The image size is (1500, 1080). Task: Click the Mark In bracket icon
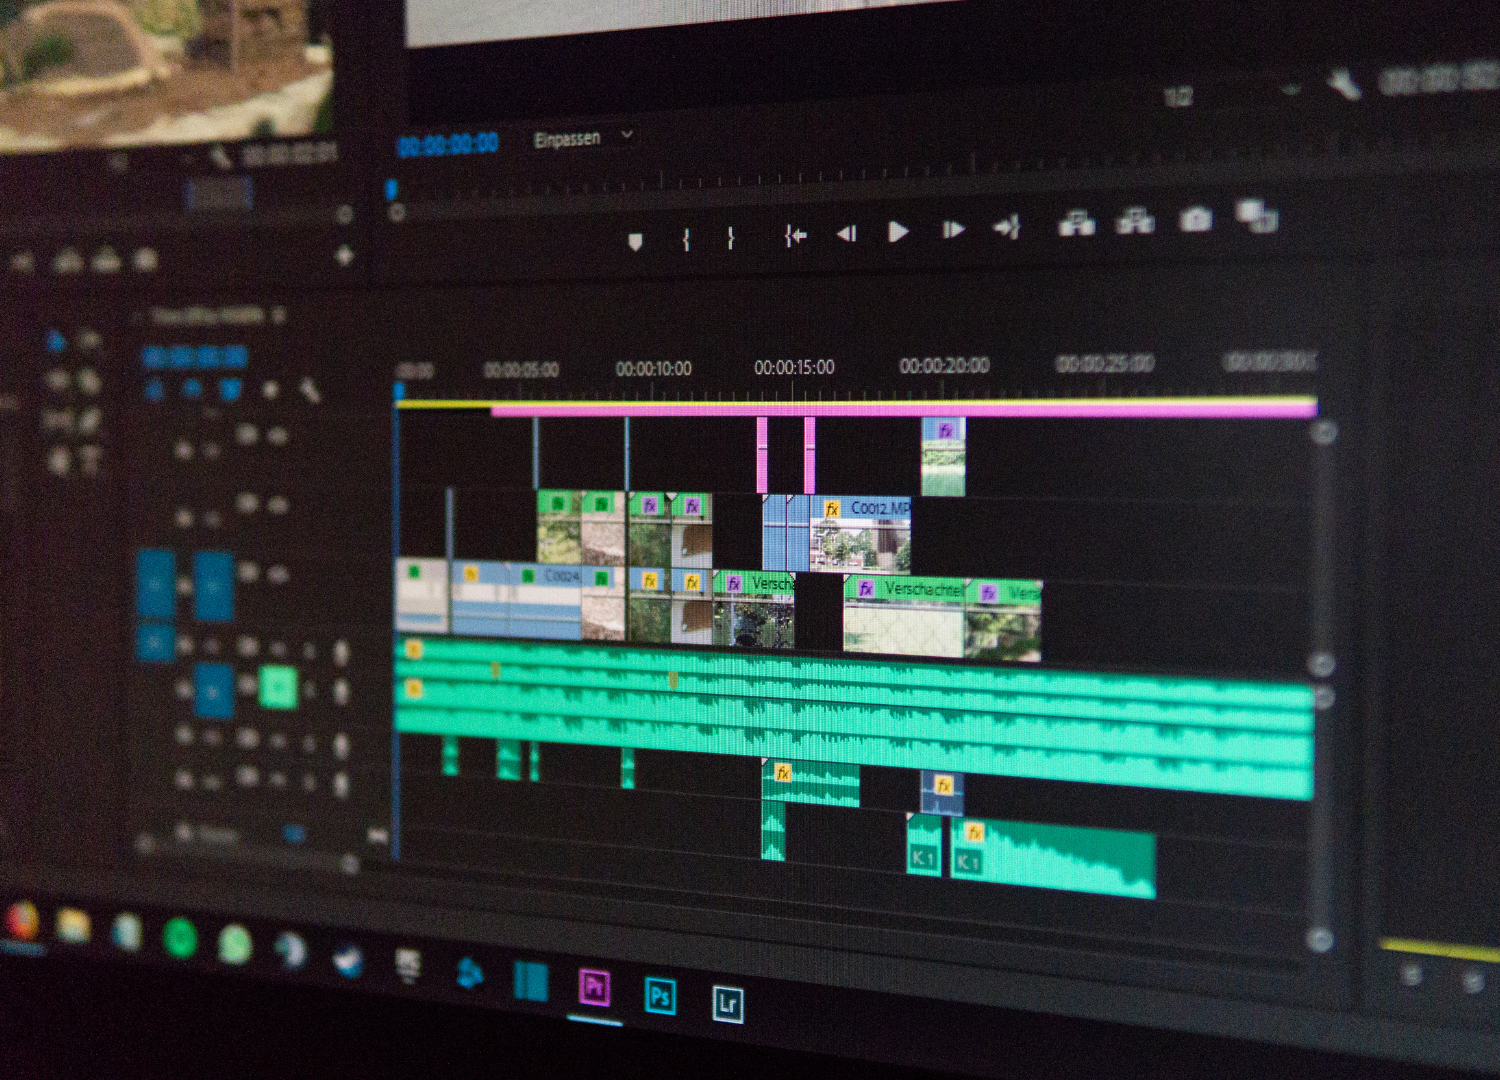(x=686, y=239)
